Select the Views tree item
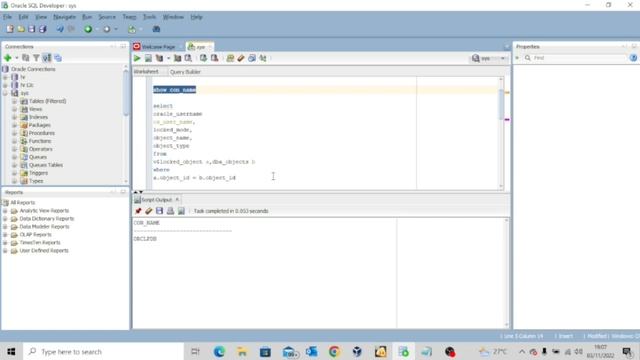This screenshot has width=640, height=360. click(x=35, y=109)
